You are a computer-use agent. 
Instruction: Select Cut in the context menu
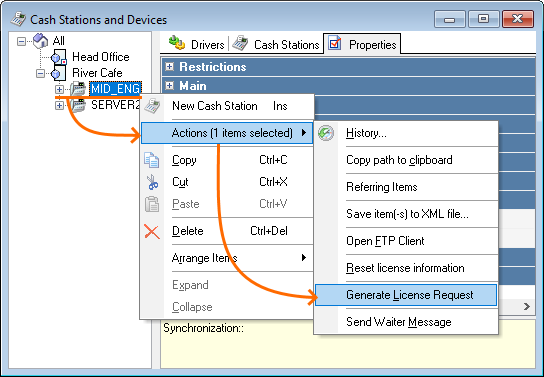click(x=227, y=182)
